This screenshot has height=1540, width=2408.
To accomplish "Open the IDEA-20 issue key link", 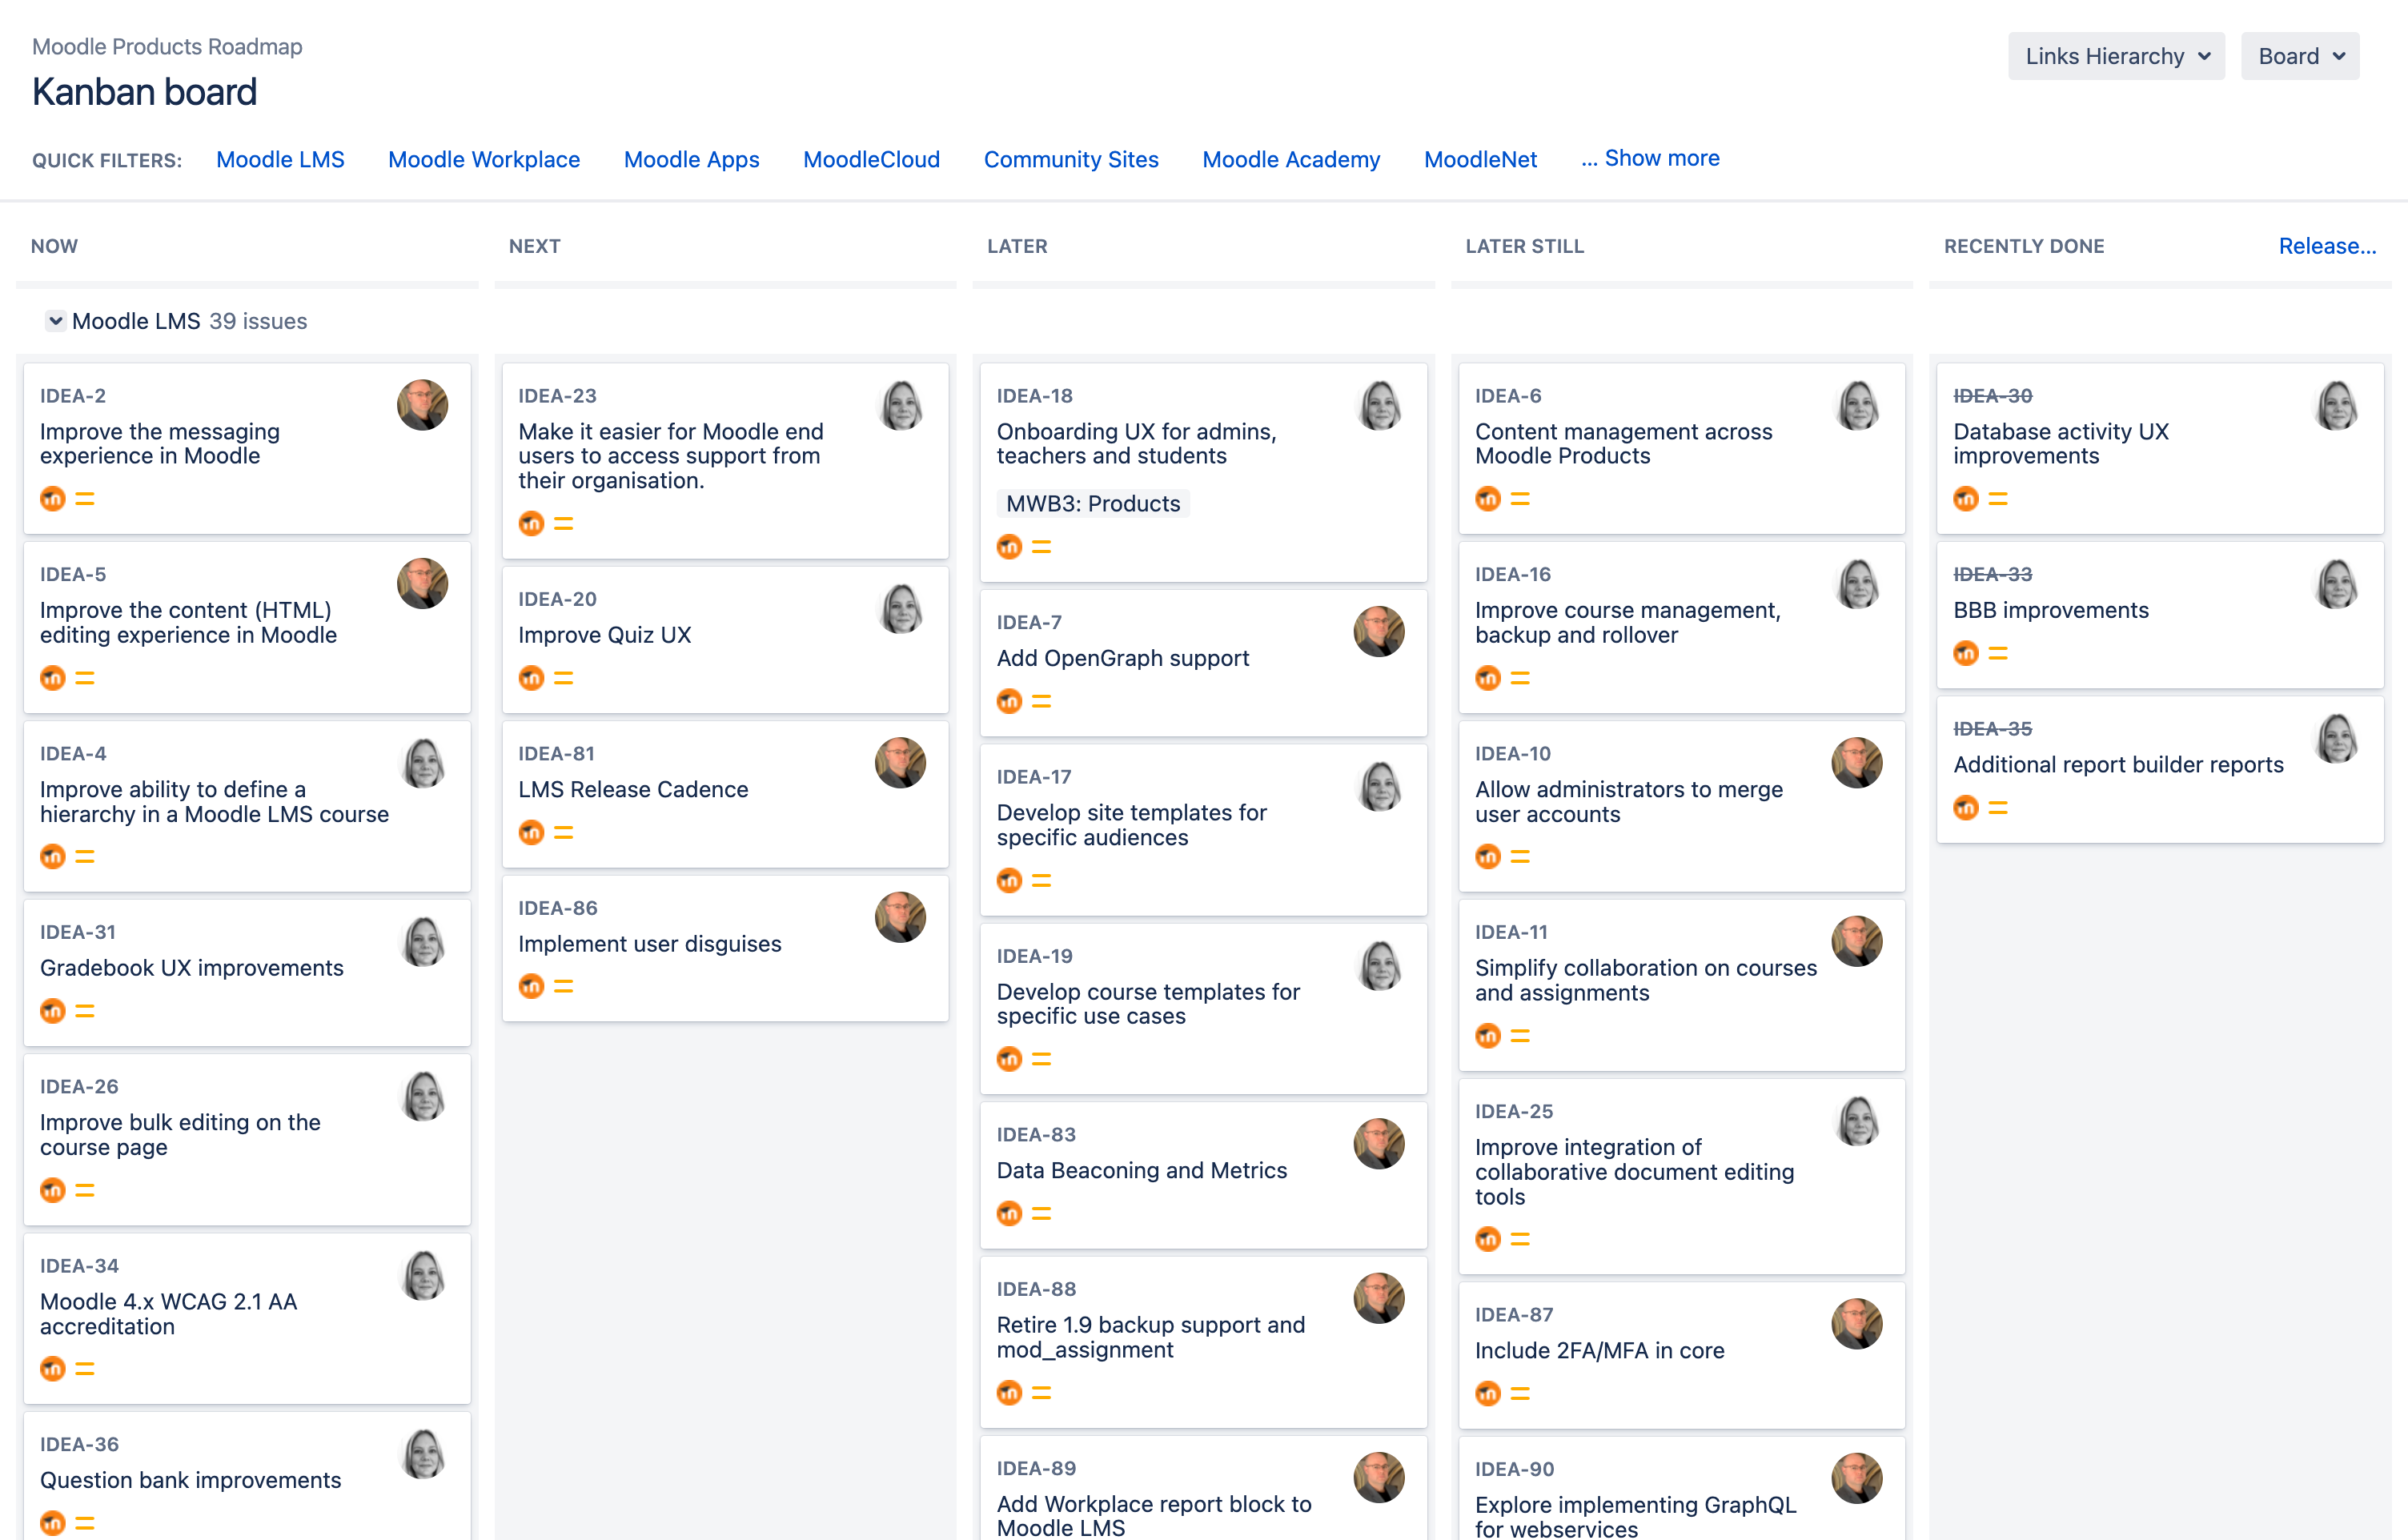I will [557, 599].
